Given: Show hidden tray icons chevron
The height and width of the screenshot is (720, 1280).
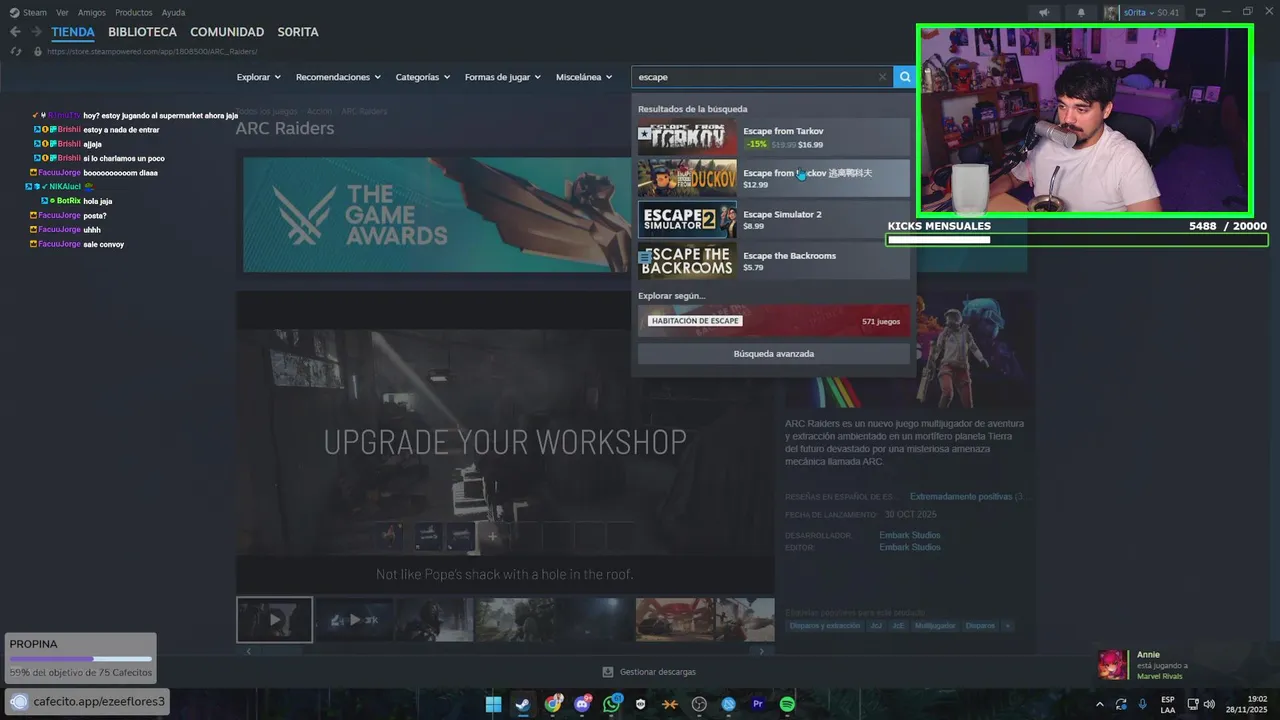Looking at the screenshot, I should (1100, 704).
